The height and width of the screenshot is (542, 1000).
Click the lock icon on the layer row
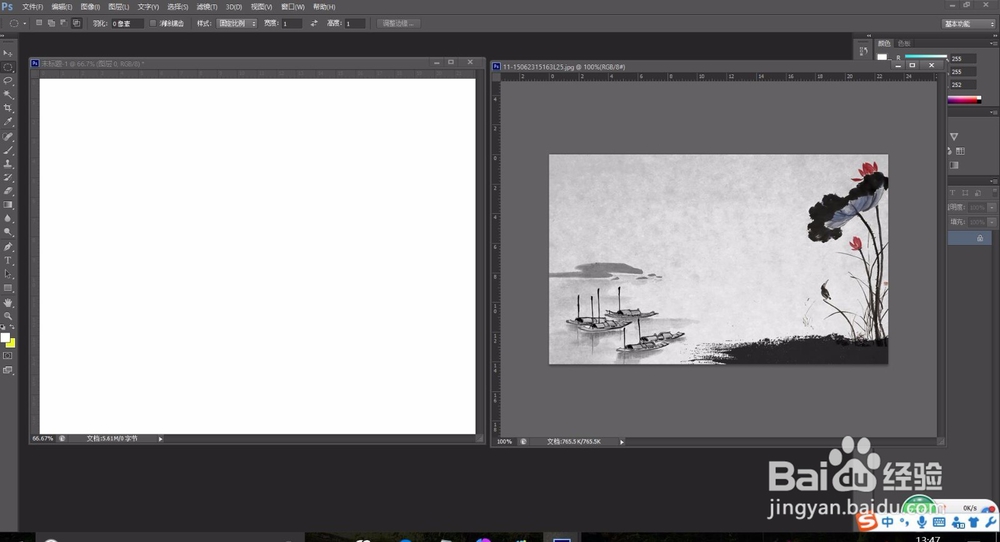(980, 238)
